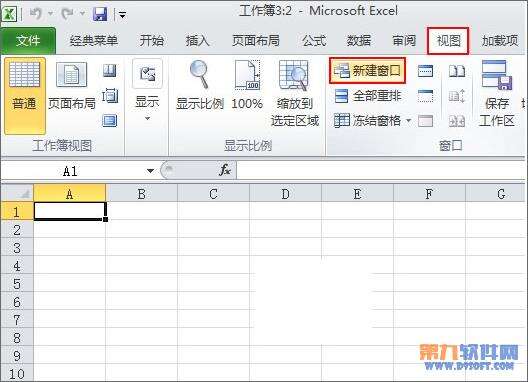Viewport: 528px width, 382px height.
Task: Click the page break preview icon
Action: point(110,71)
